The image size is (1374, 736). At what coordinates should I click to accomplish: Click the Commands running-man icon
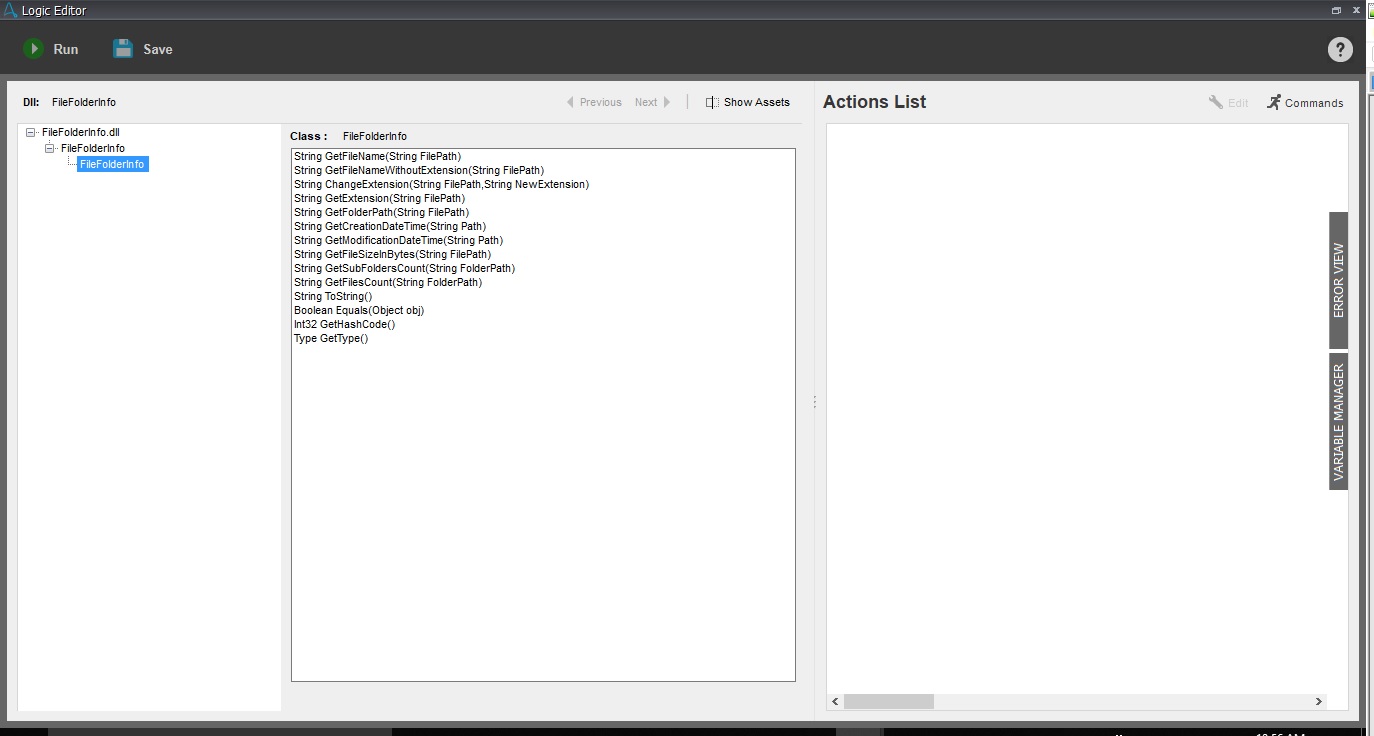(1273, 102)
